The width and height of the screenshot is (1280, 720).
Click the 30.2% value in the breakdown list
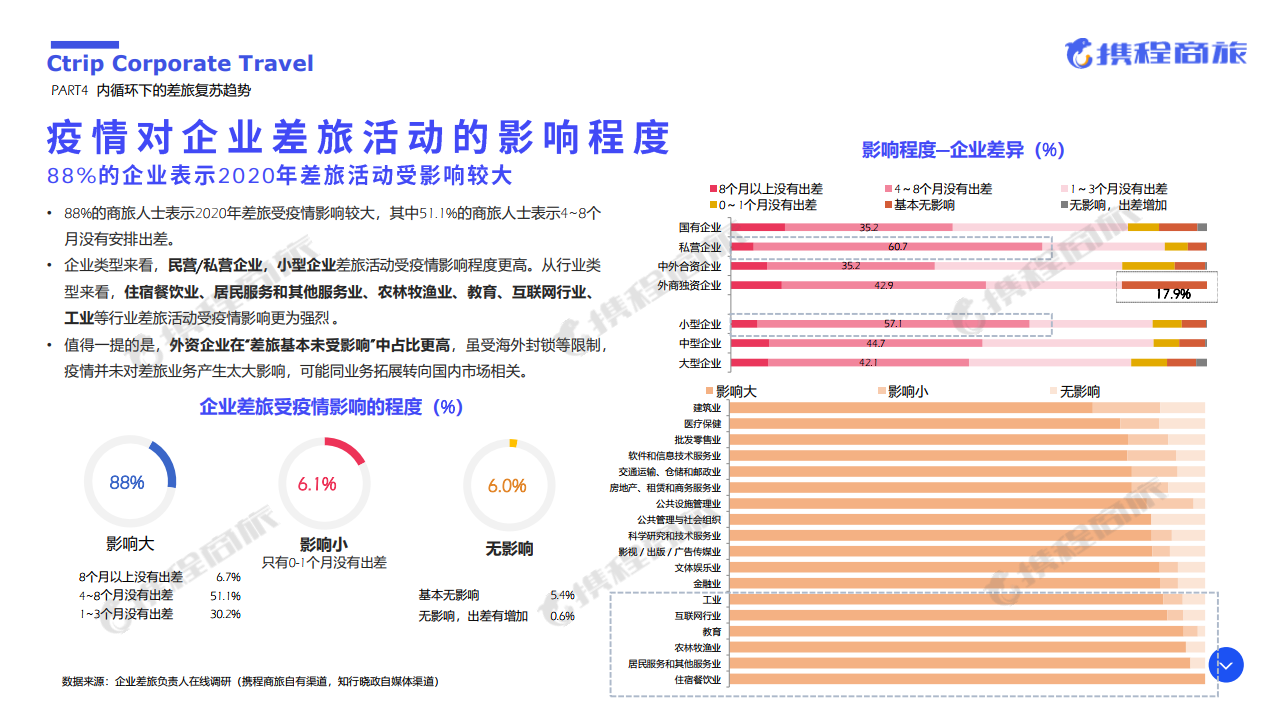[225, 614]
